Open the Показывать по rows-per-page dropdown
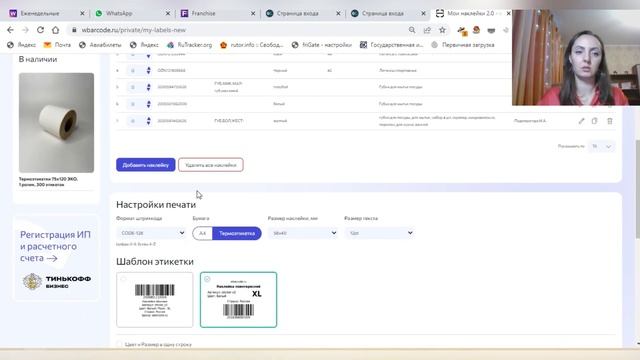This screenshot has height=360, width=640. coord(602,146)
